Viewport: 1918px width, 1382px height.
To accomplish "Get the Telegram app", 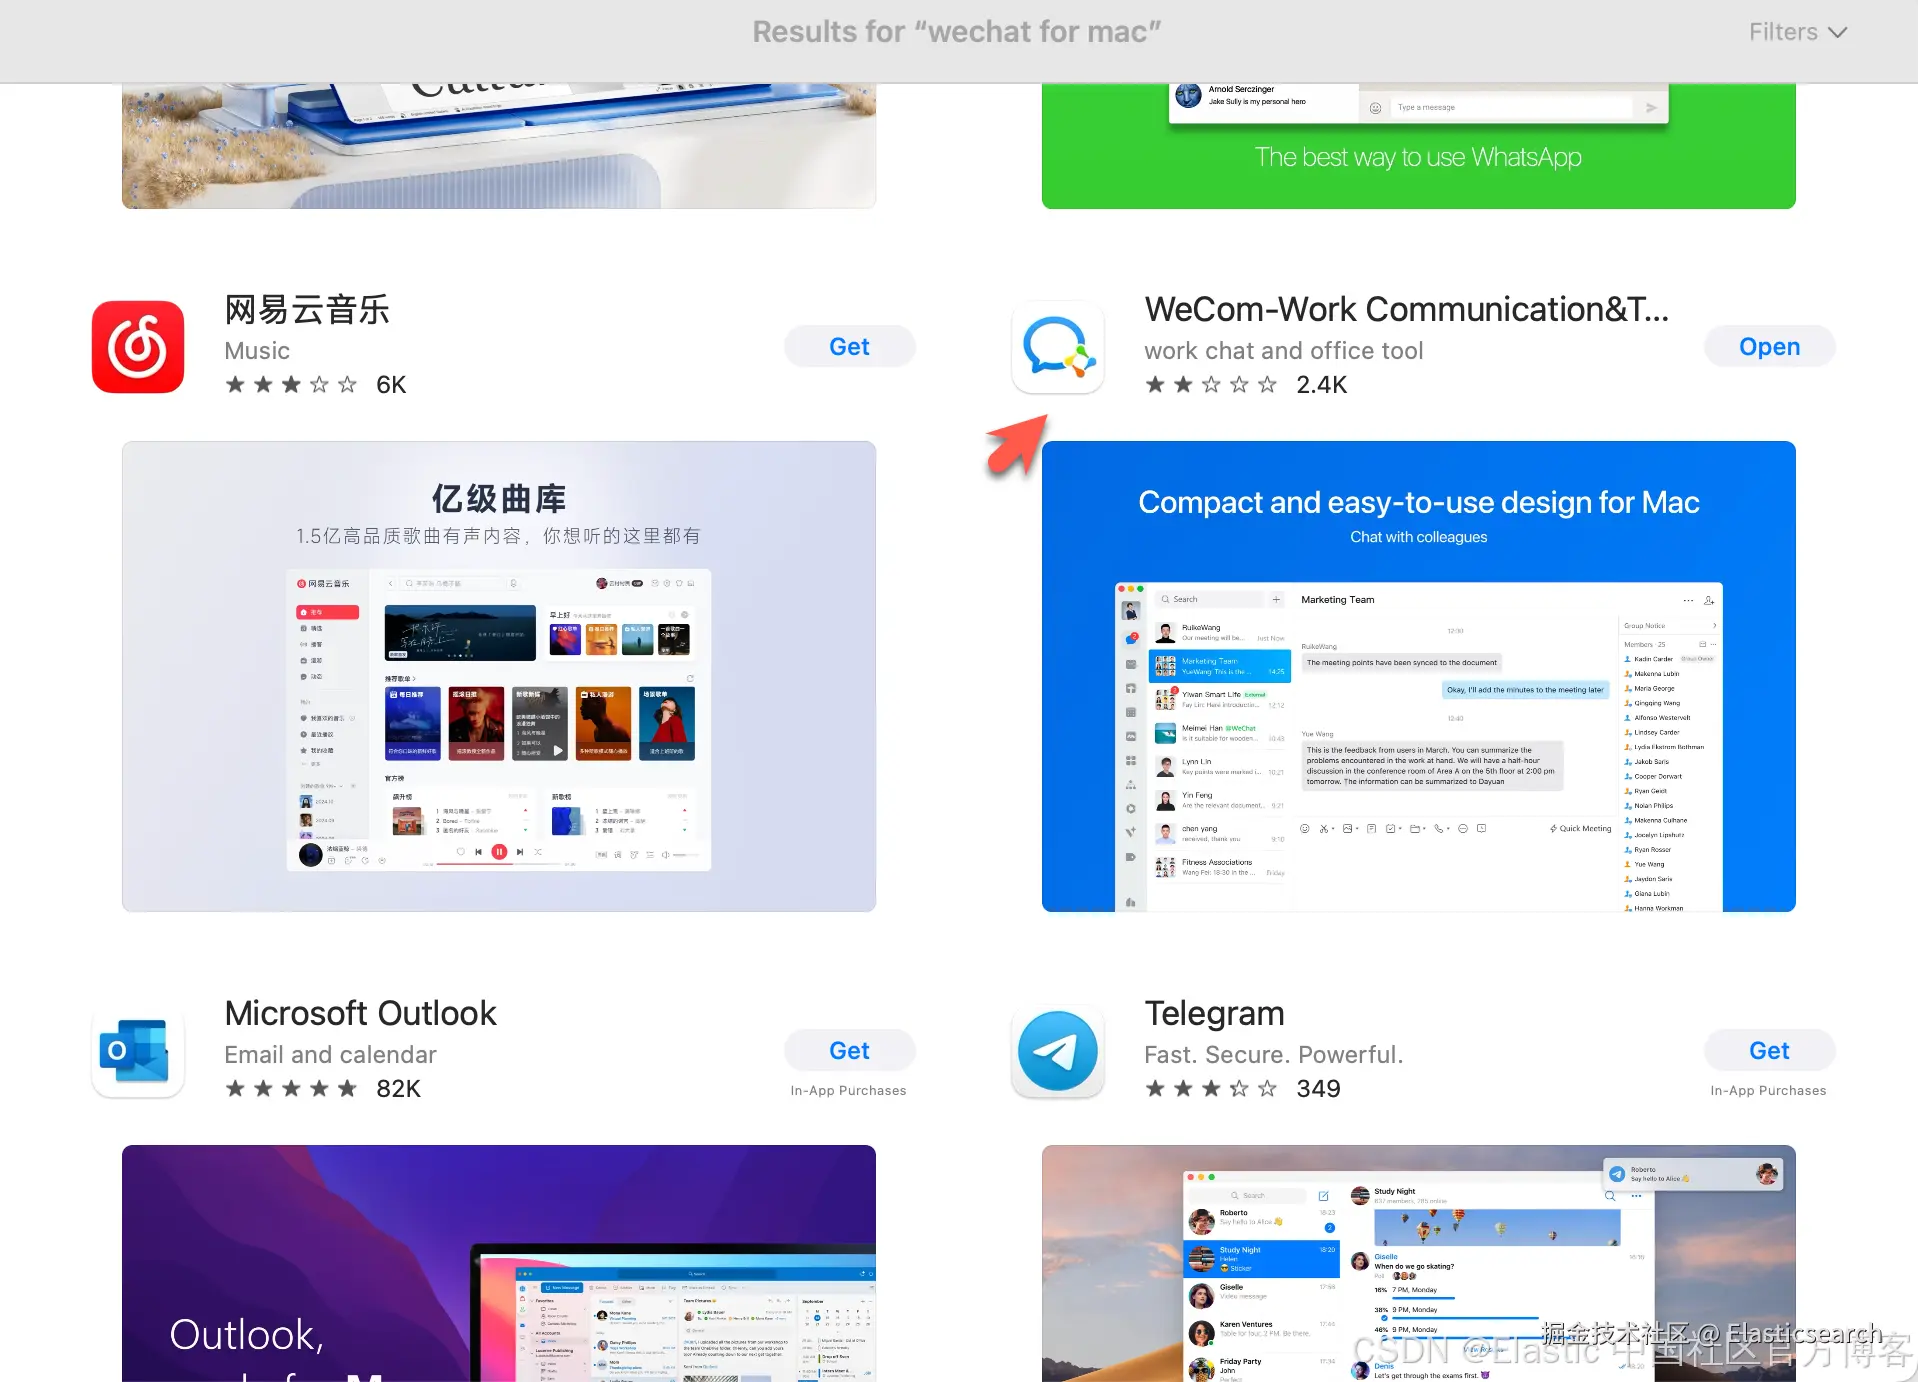I will tap(1769, 1051).
